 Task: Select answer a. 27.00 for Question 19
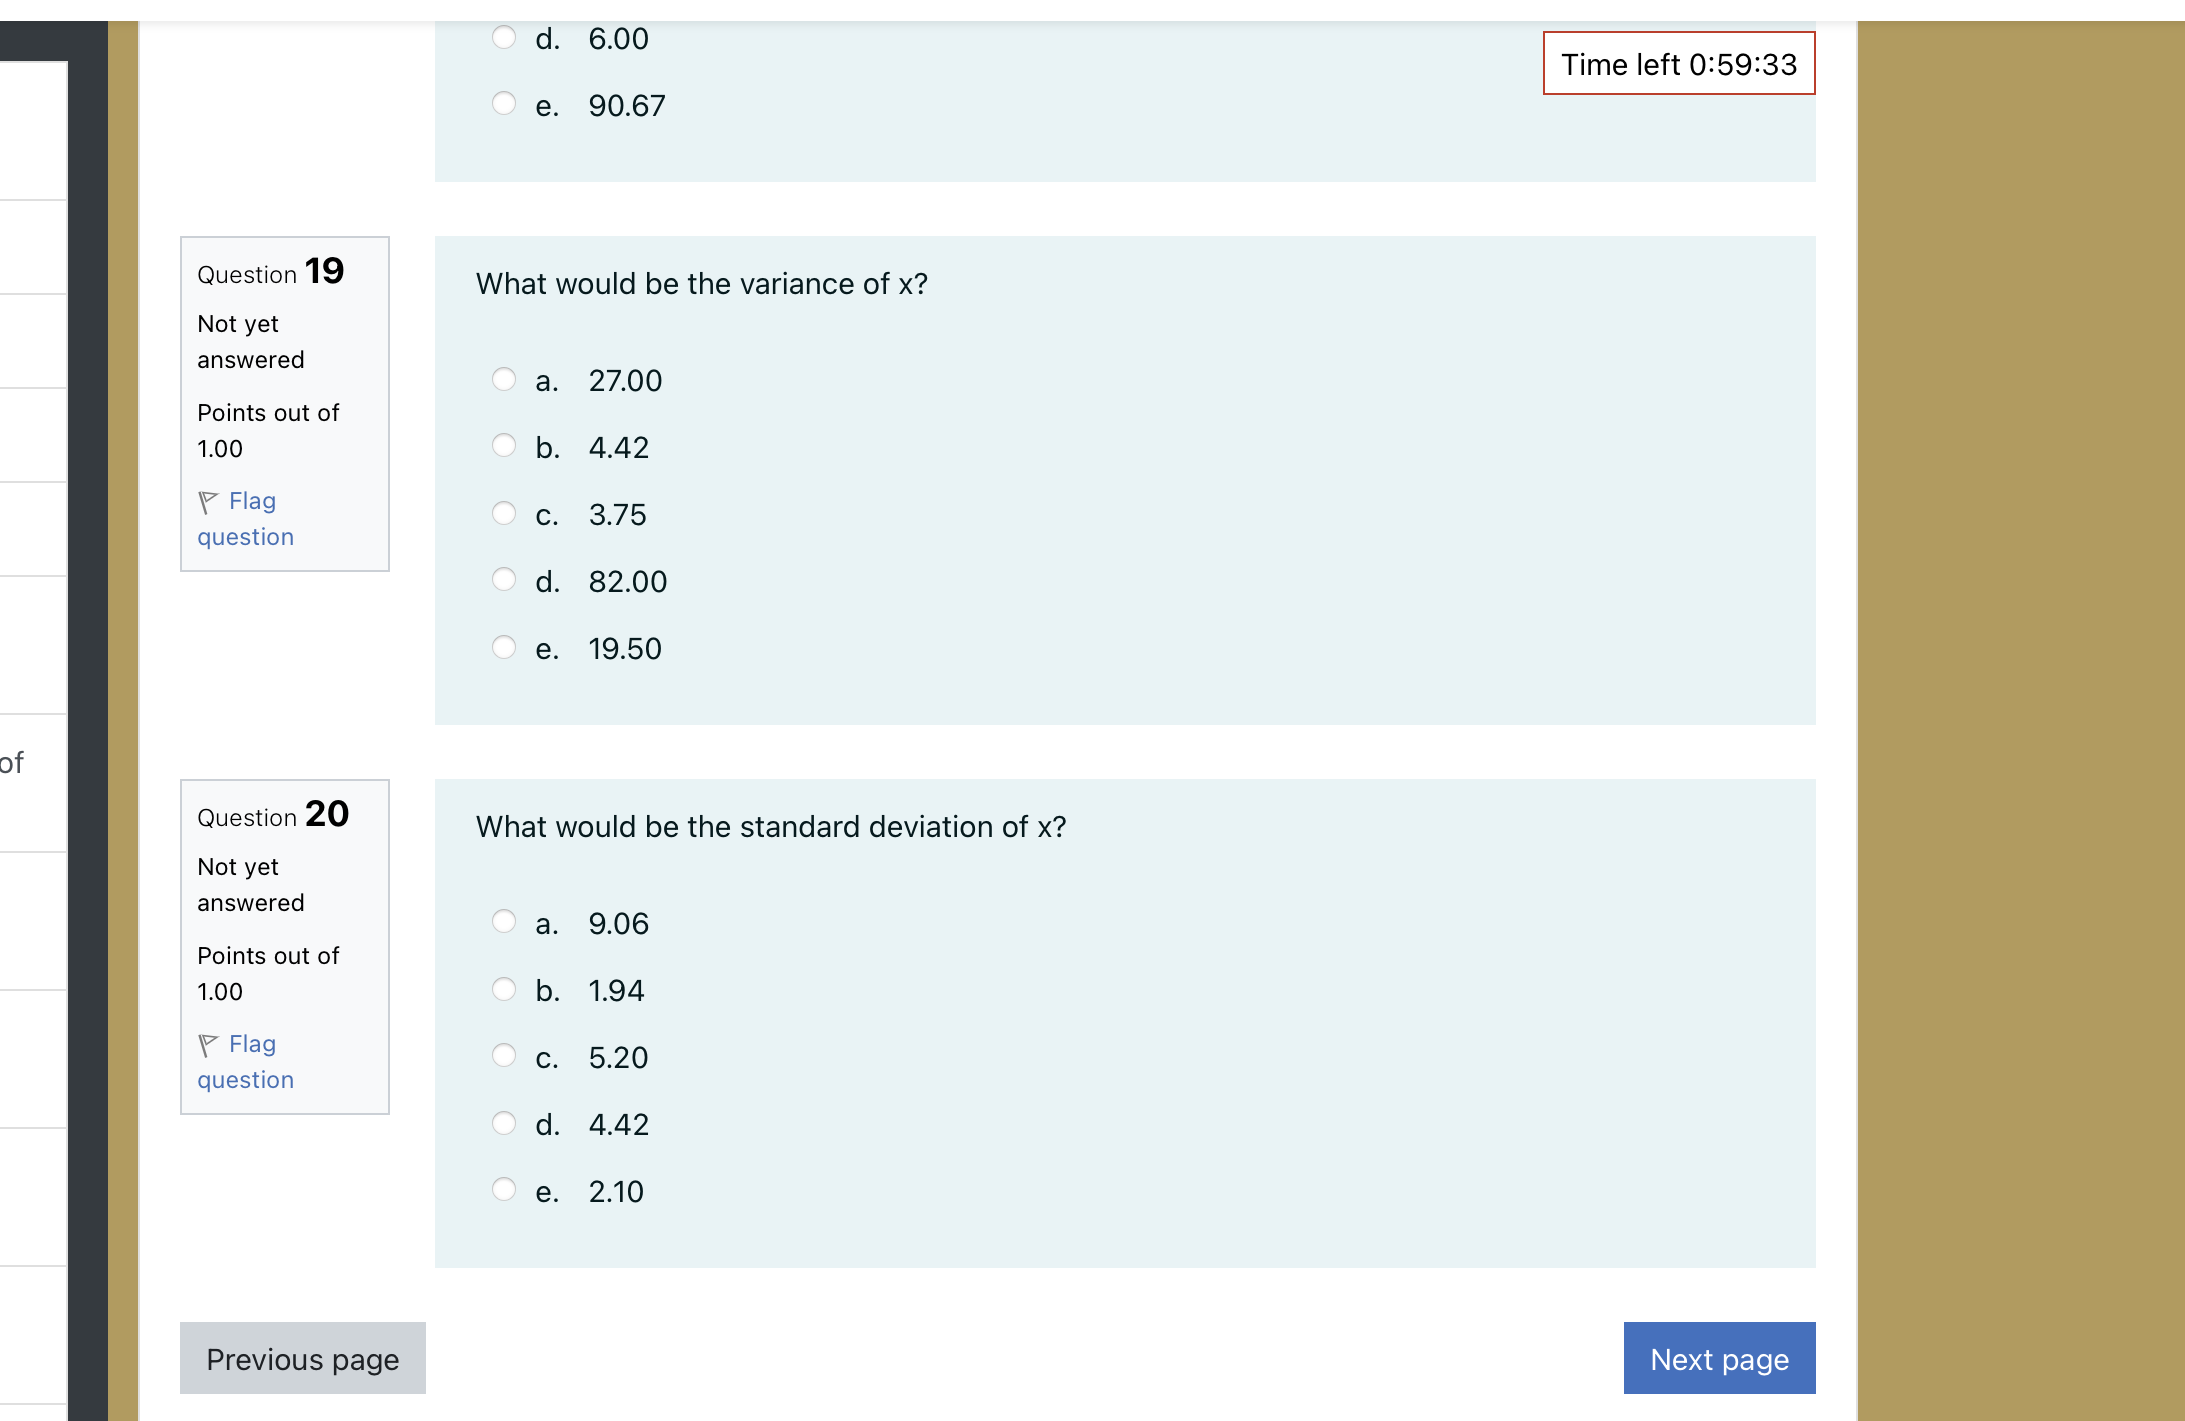[x=503, y=379]
